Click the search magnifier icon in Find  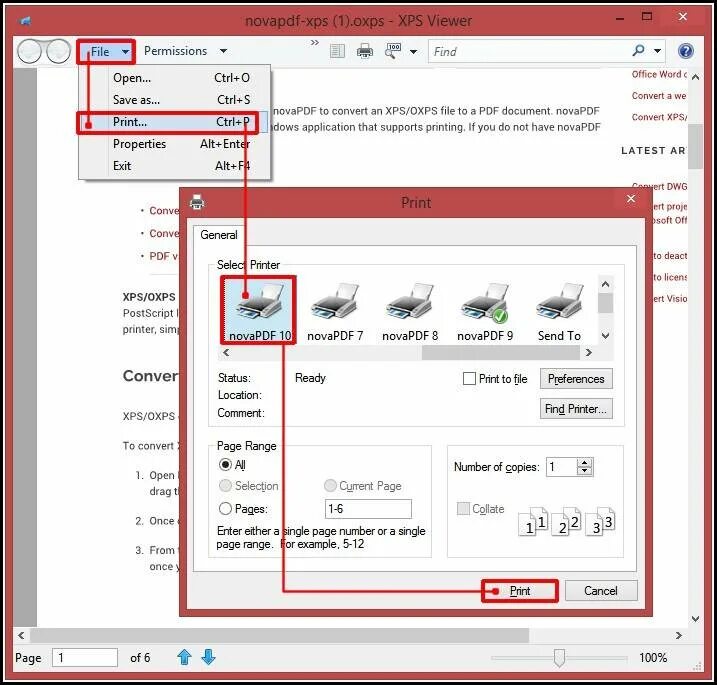tap(638, 50)
